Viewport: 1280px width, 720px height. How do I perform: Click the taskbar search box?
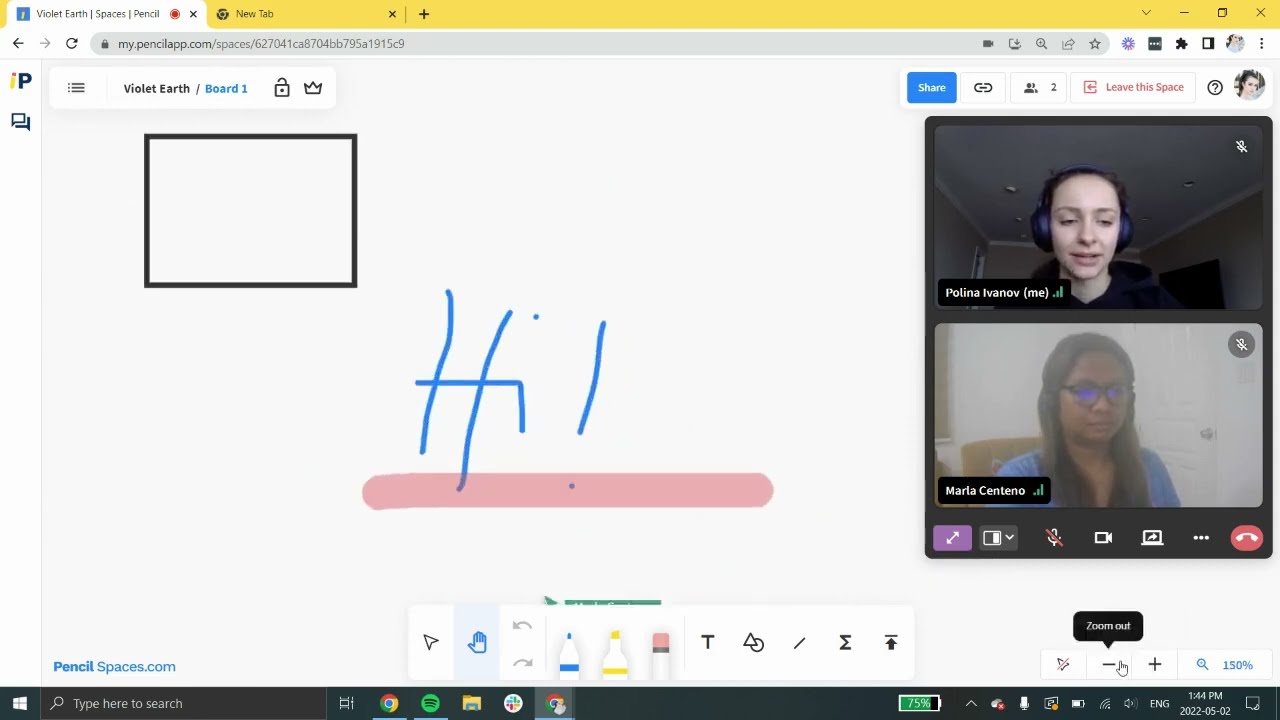click(183, 703)
